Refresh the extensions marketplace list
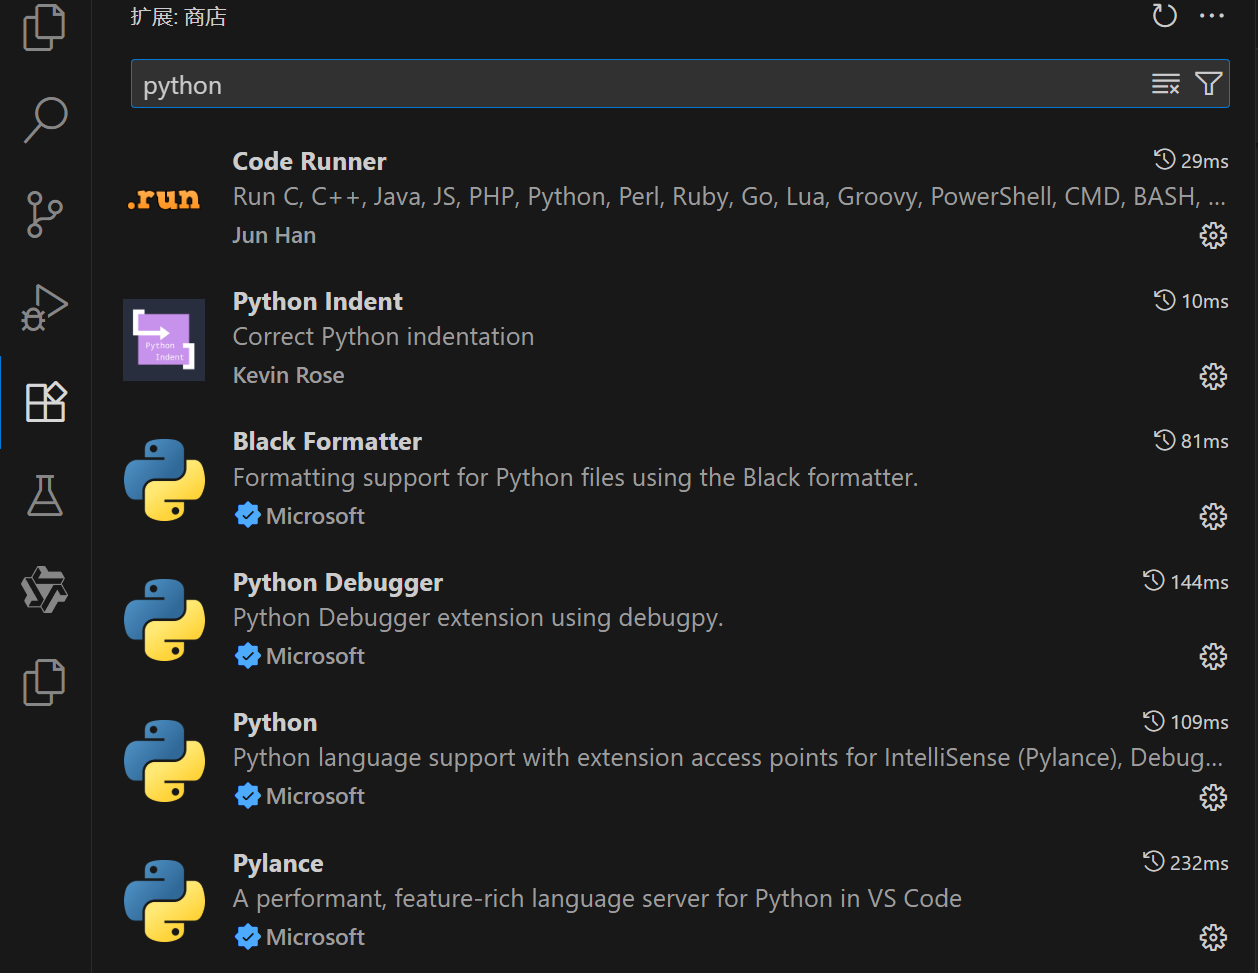Image resolution: width=1258 pixels, height=973 pixels. pyautogui.click(x=1164, y=16)
